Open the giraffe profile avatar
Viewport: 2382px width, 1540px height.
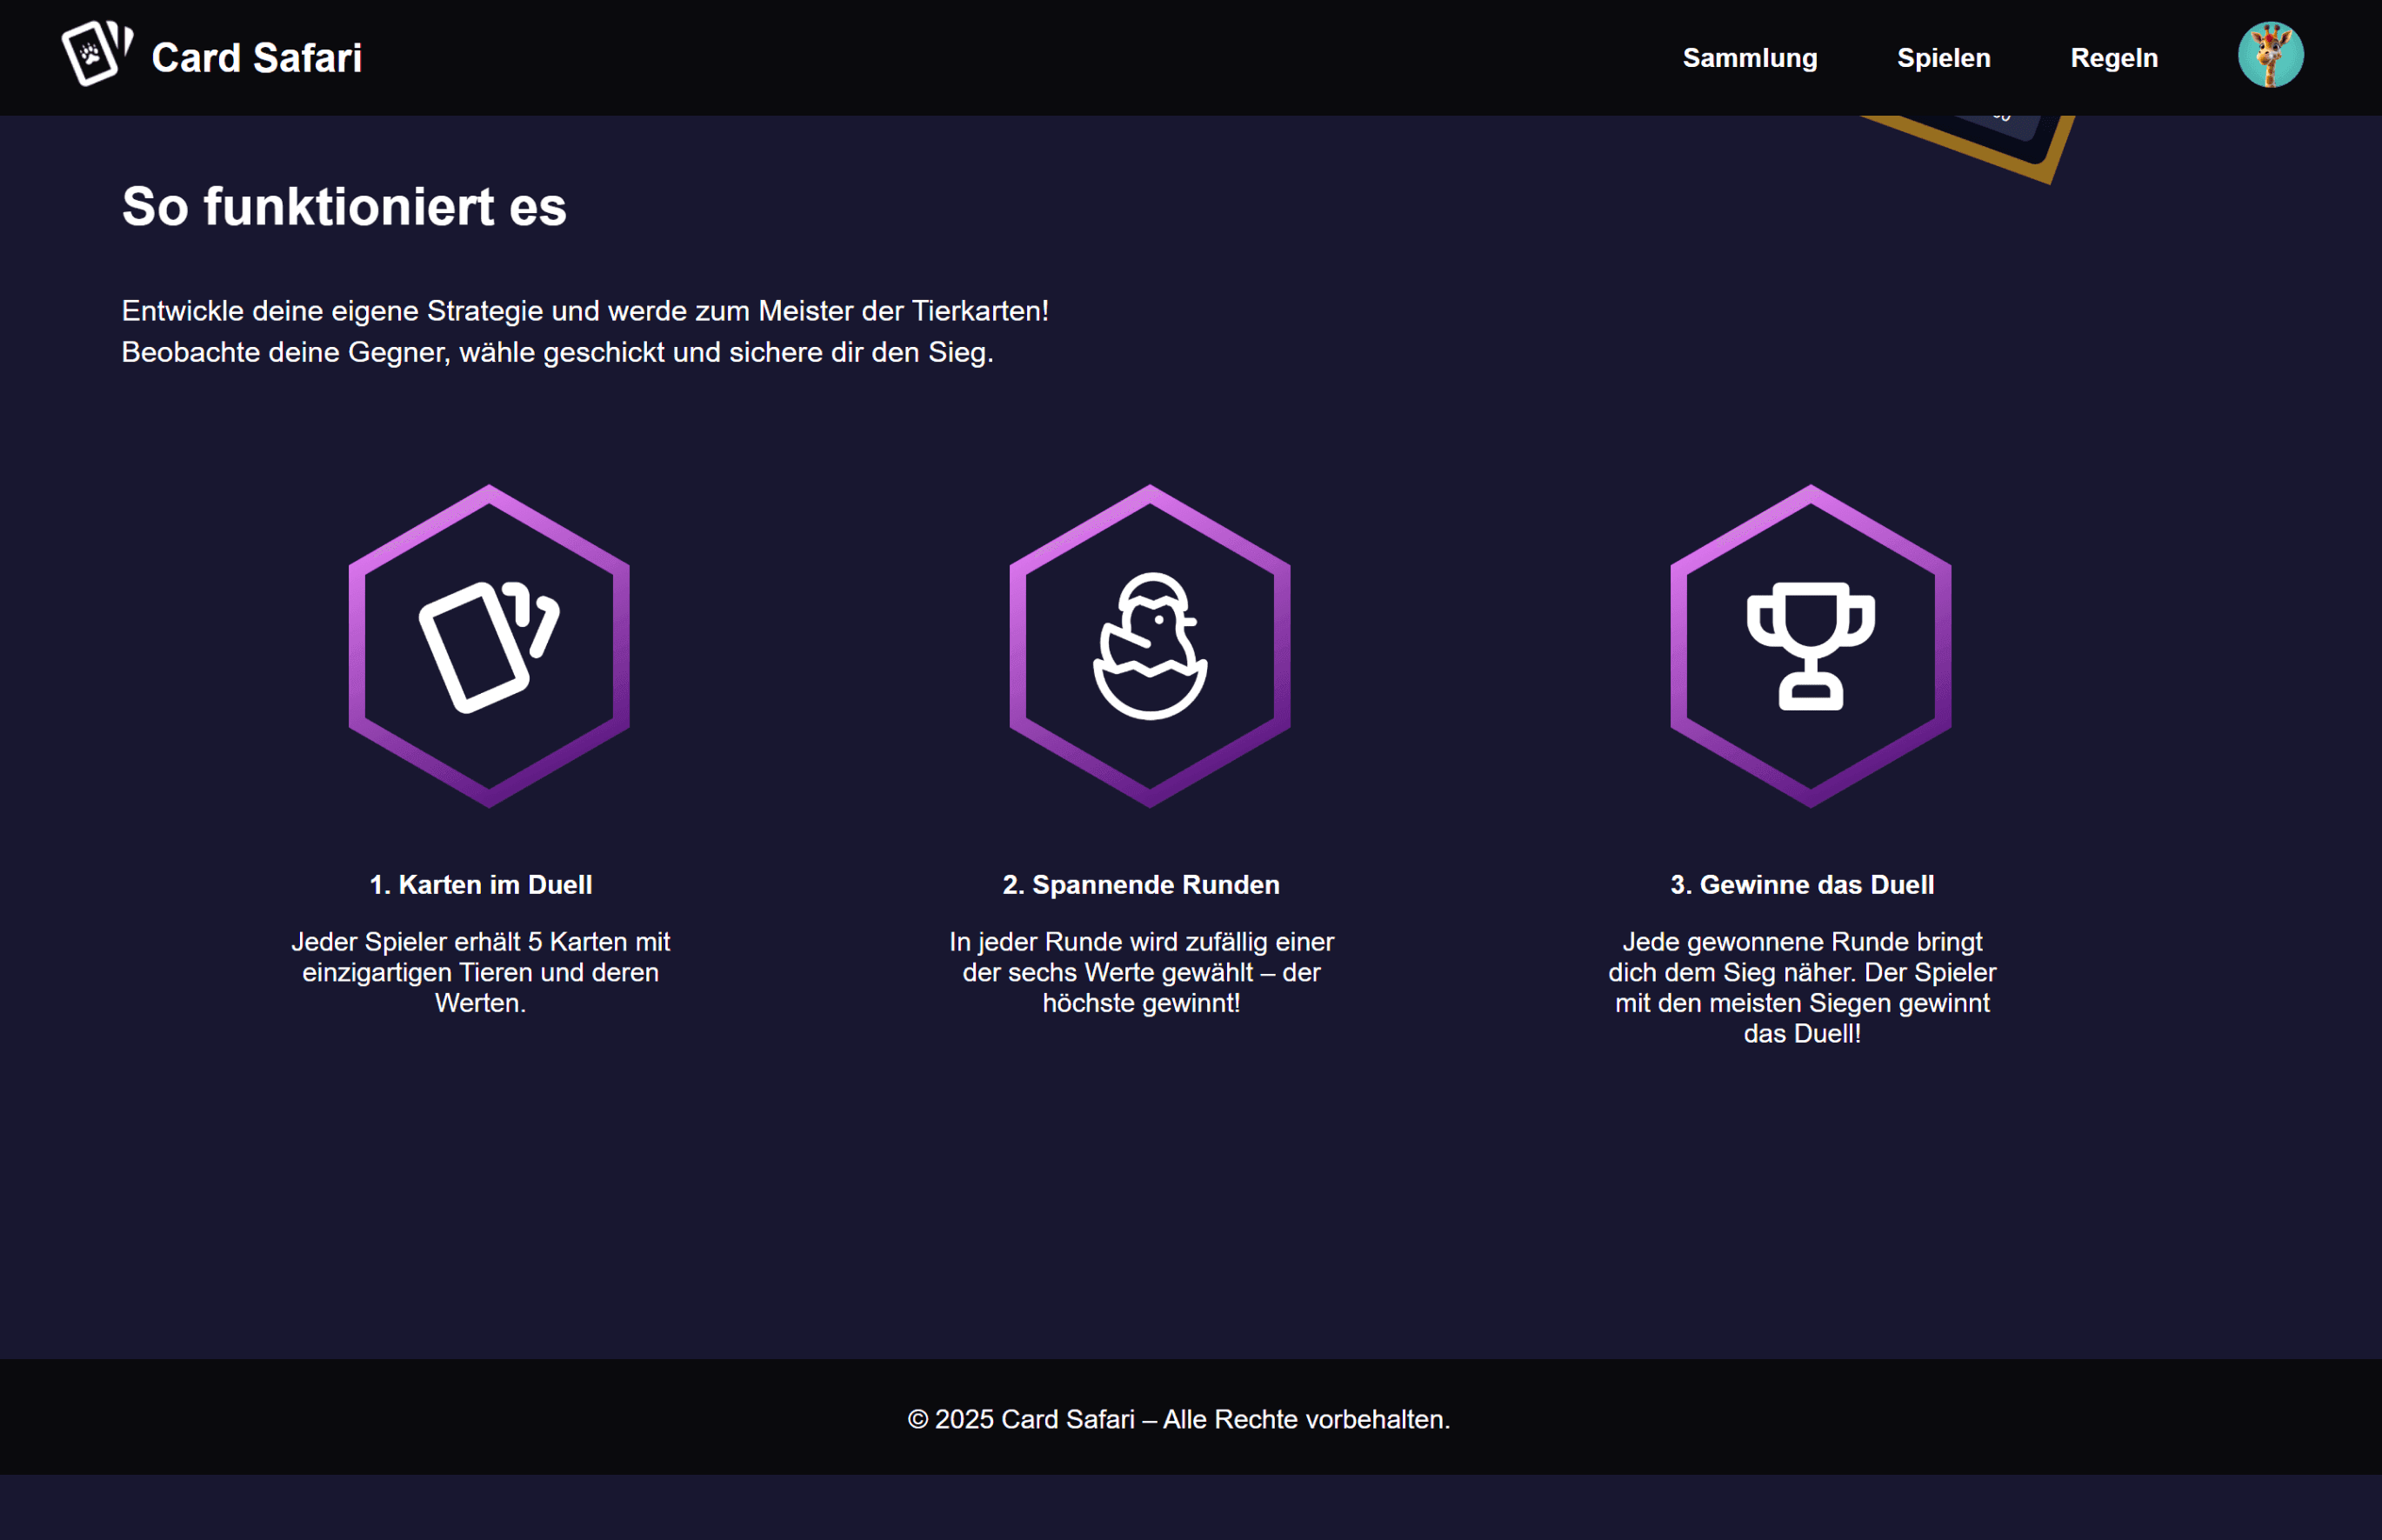tap(2269, 55)
